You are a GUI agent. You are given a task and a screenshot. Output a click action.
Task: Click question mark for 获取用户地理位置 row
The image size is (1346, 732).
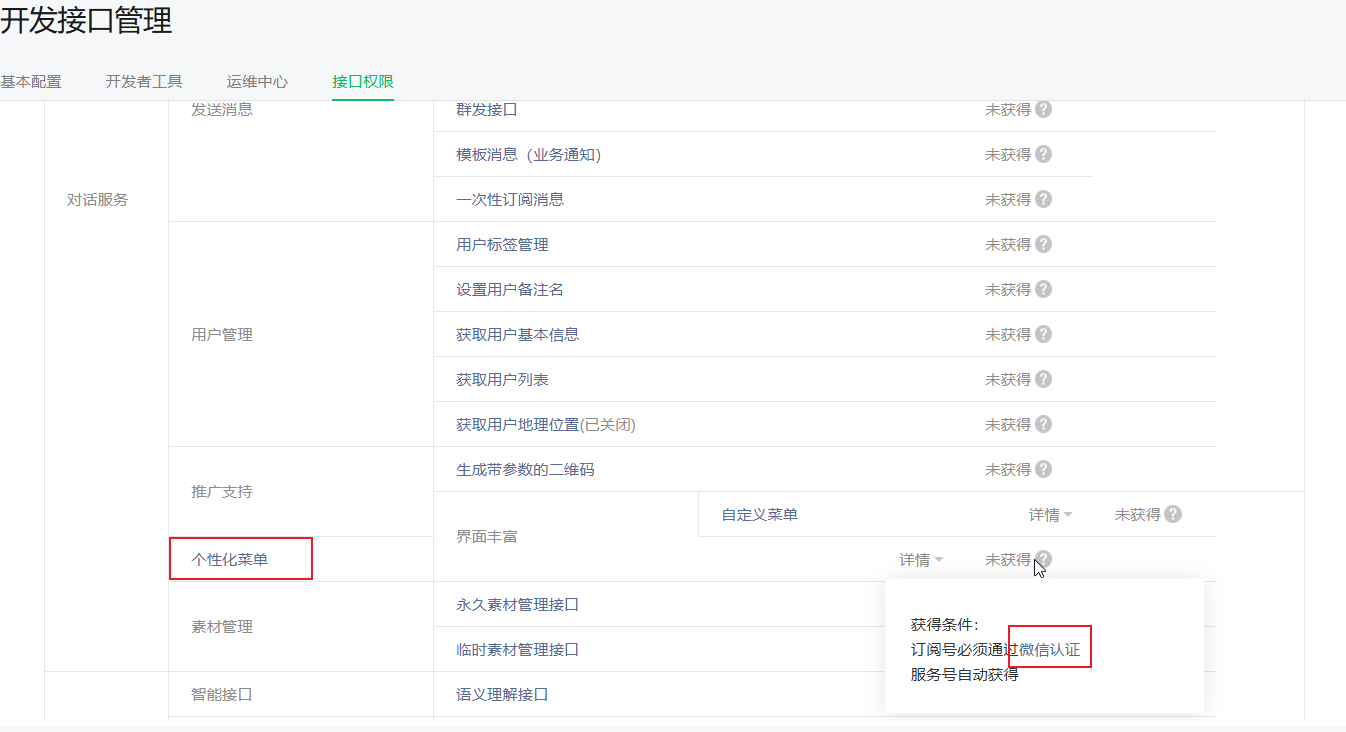(1043, 424)
